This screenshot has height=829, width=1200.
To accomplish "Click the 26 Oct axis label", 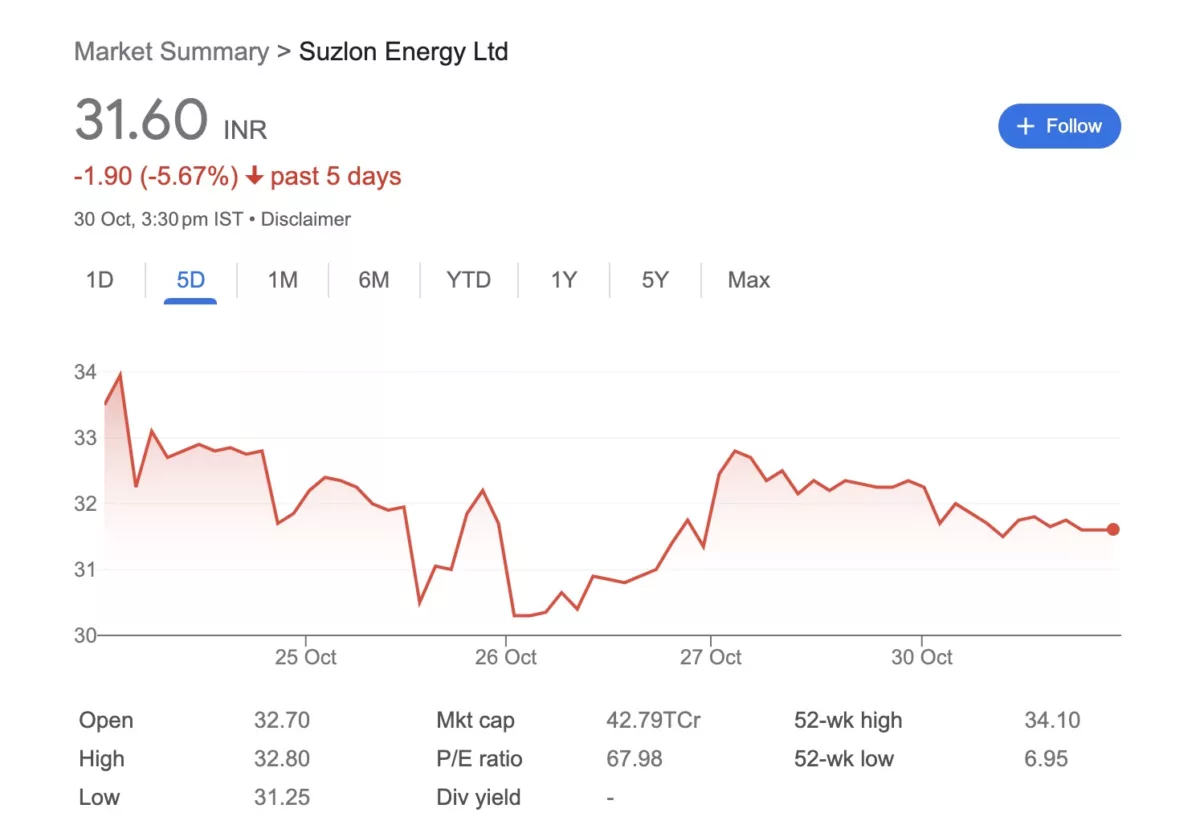I will pos(506,657).
